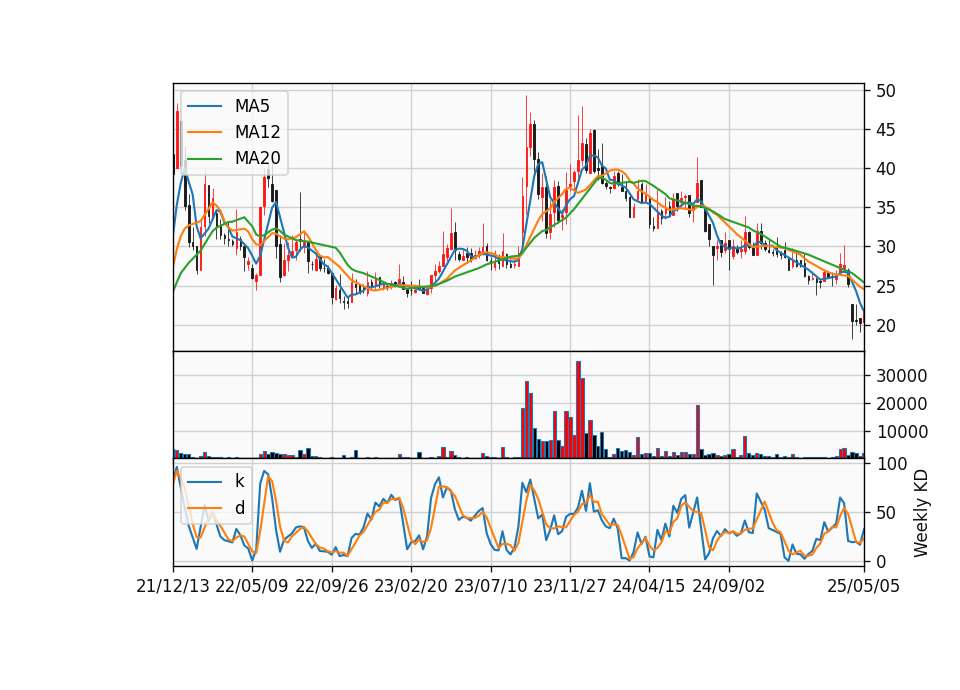Viewport: 960px width, 690px height.
Task: Click the volume axis label 20000
Action: 901,405
